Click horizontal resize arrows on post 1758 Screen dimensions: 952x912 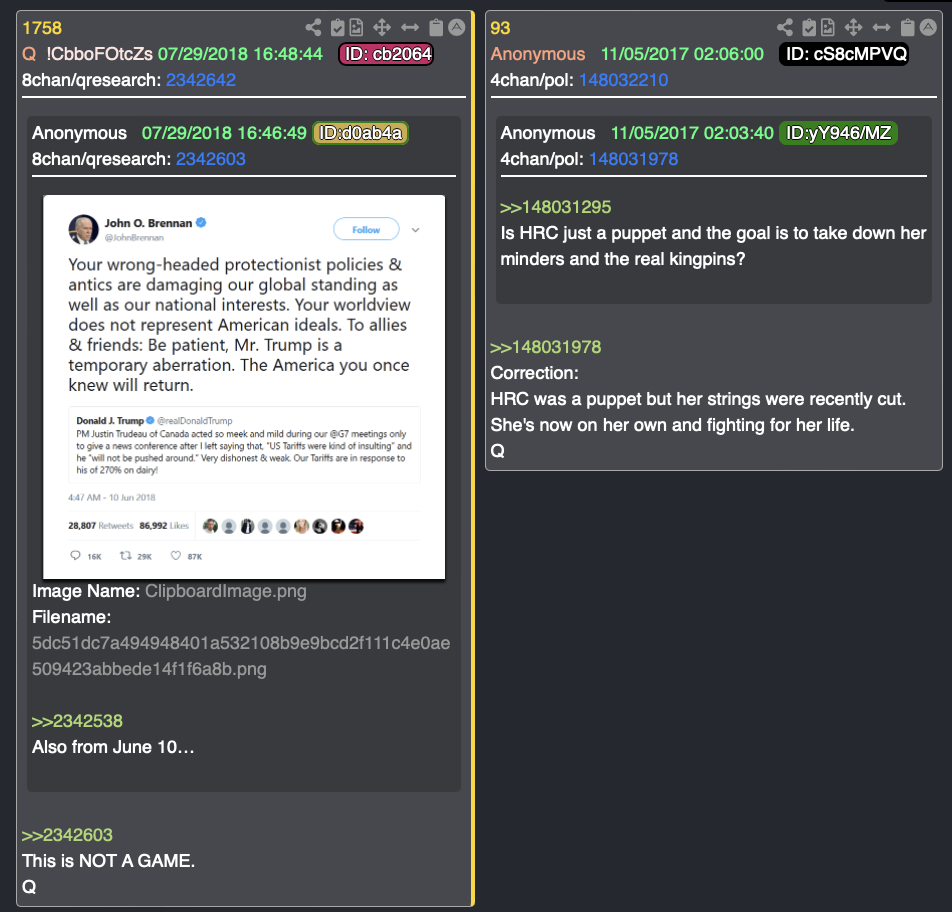point(410,27)
